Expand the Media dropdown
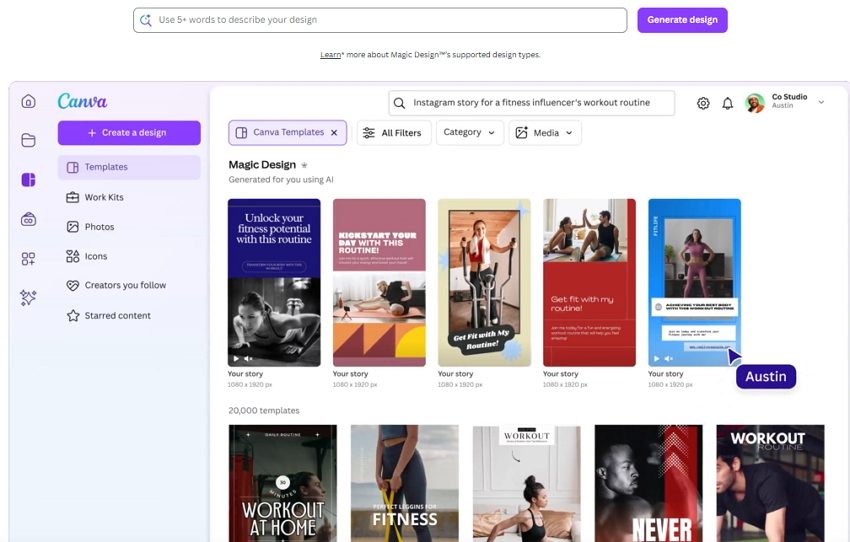The height and width of the screenshot is (542, 850). click(x=545, y=133)
